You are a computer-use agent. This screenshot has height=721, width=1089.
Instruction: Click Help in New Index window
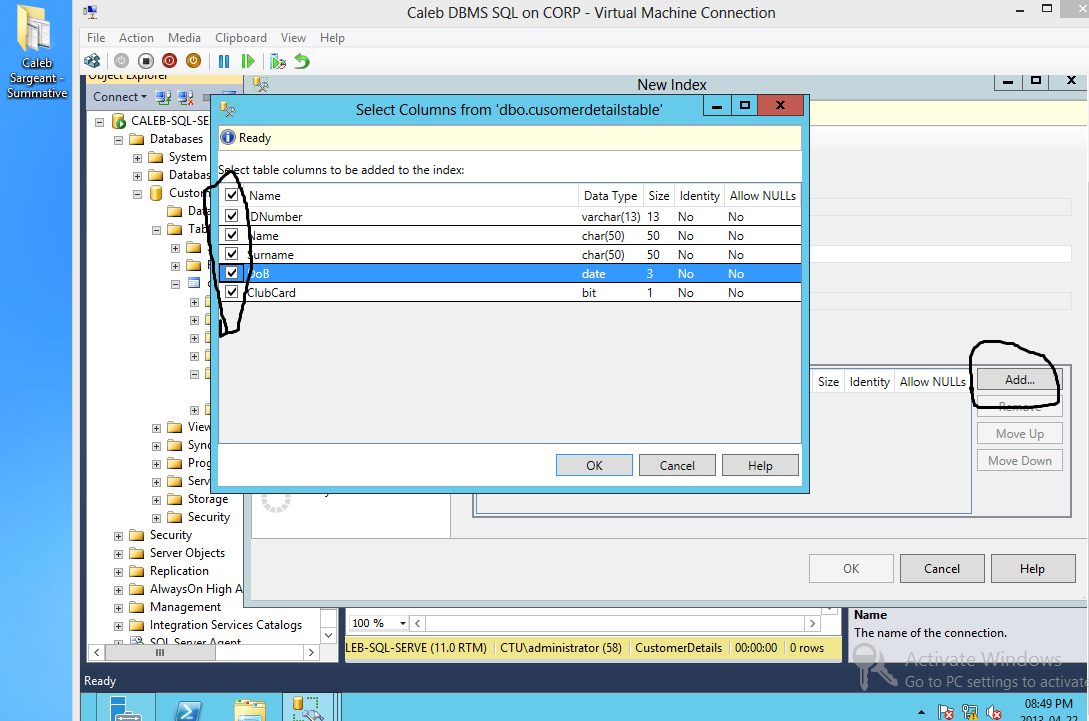(1032, 569)
